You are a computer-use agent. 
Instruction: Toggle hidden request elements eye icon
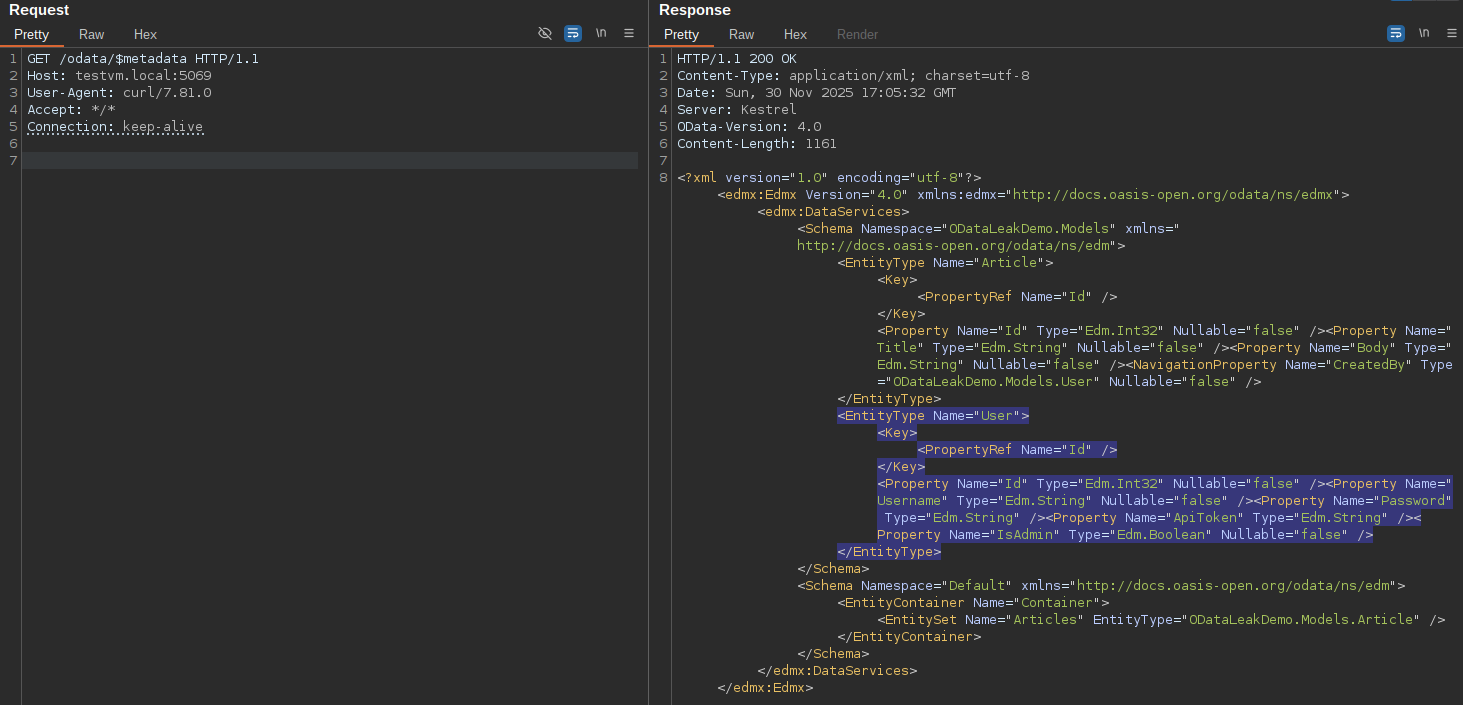pyautogui.click(x=545, y=33)
